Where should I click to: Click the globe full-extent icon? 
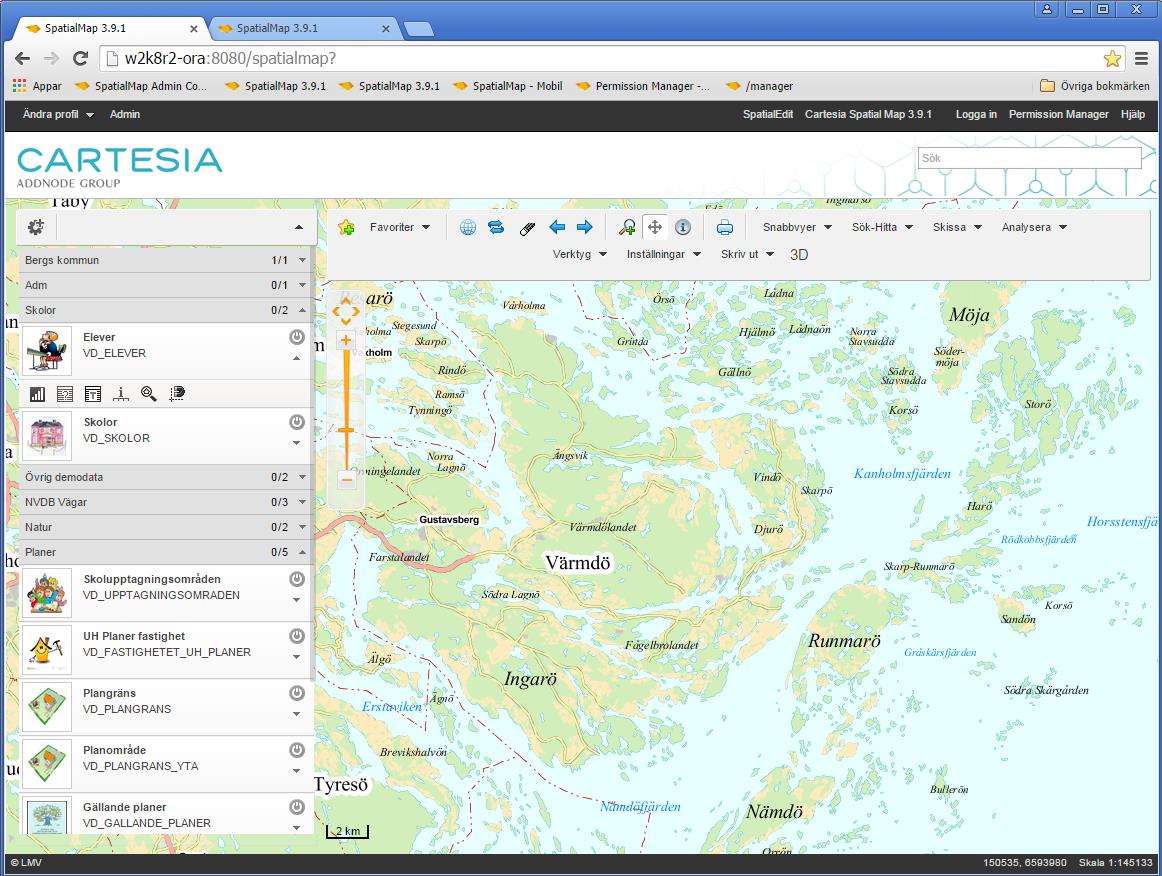coord(468,228)
